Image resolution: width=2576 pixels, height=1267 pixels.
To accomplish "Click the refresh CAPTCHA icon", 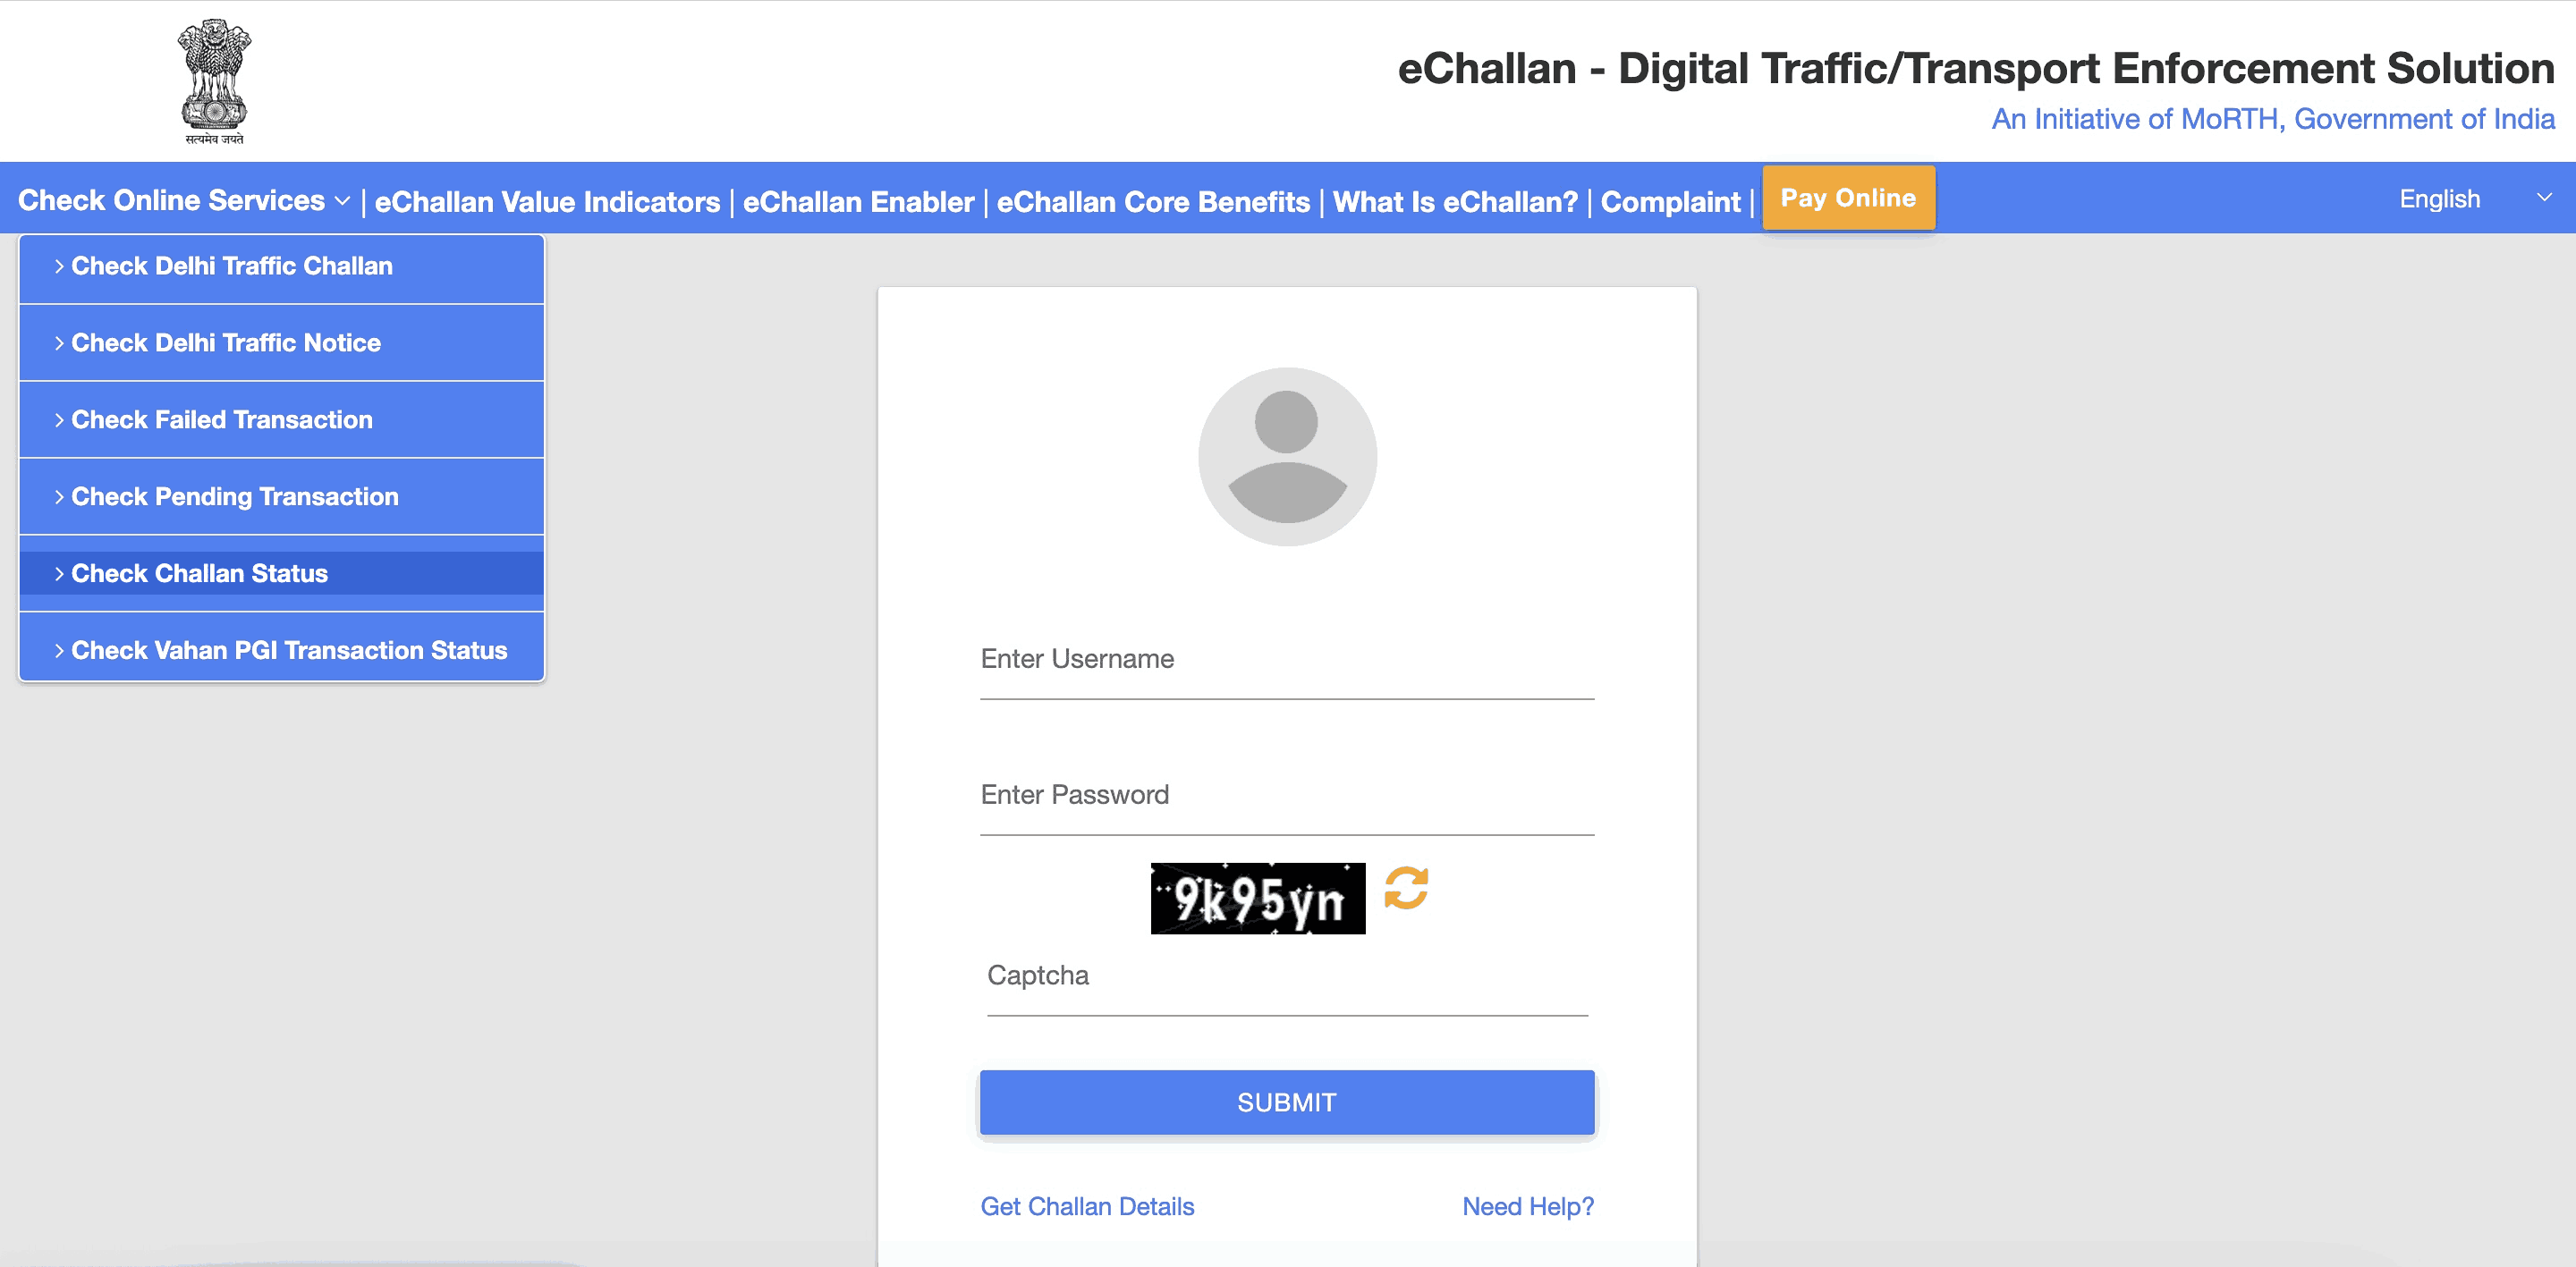I will (1406, 894).
